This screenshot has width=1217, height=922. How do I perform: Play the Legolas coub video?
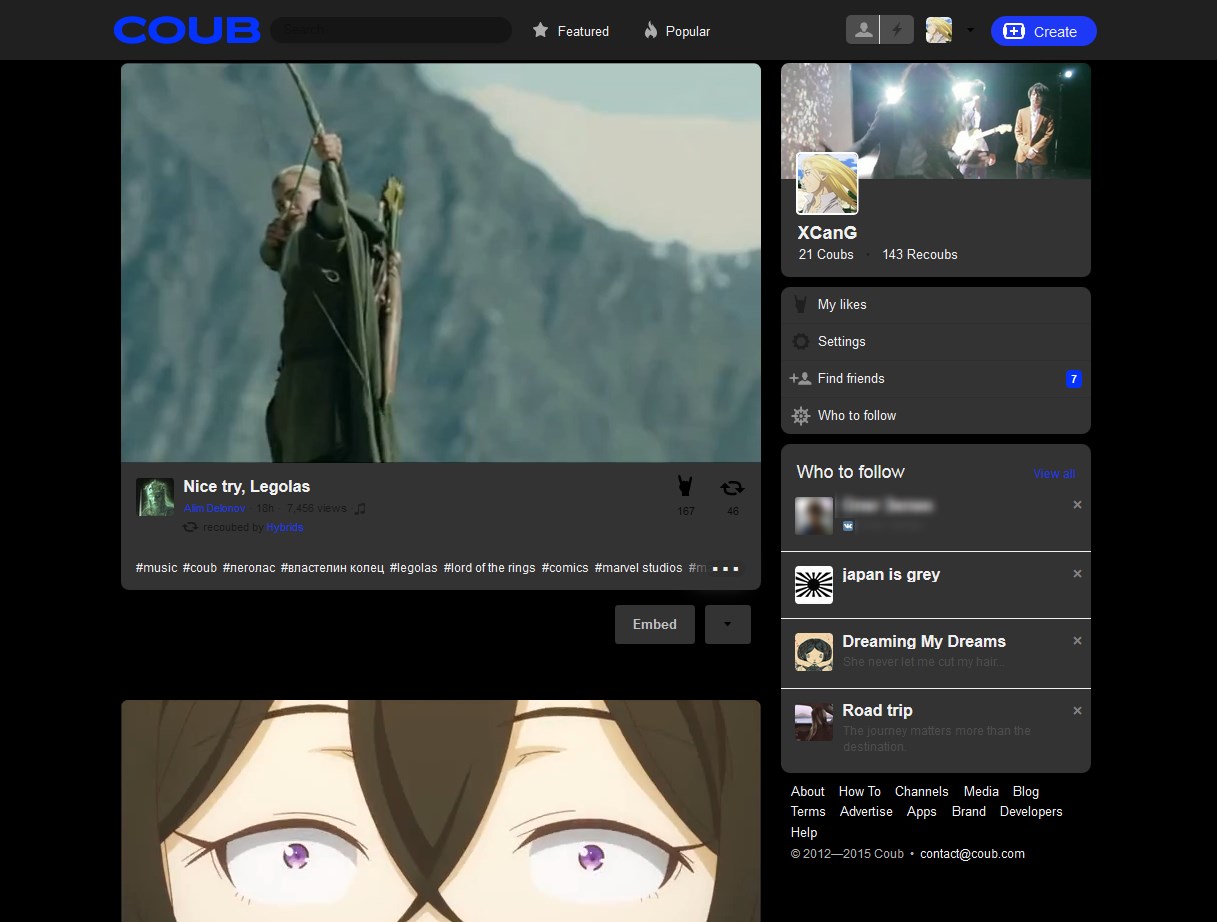point(441,263)
